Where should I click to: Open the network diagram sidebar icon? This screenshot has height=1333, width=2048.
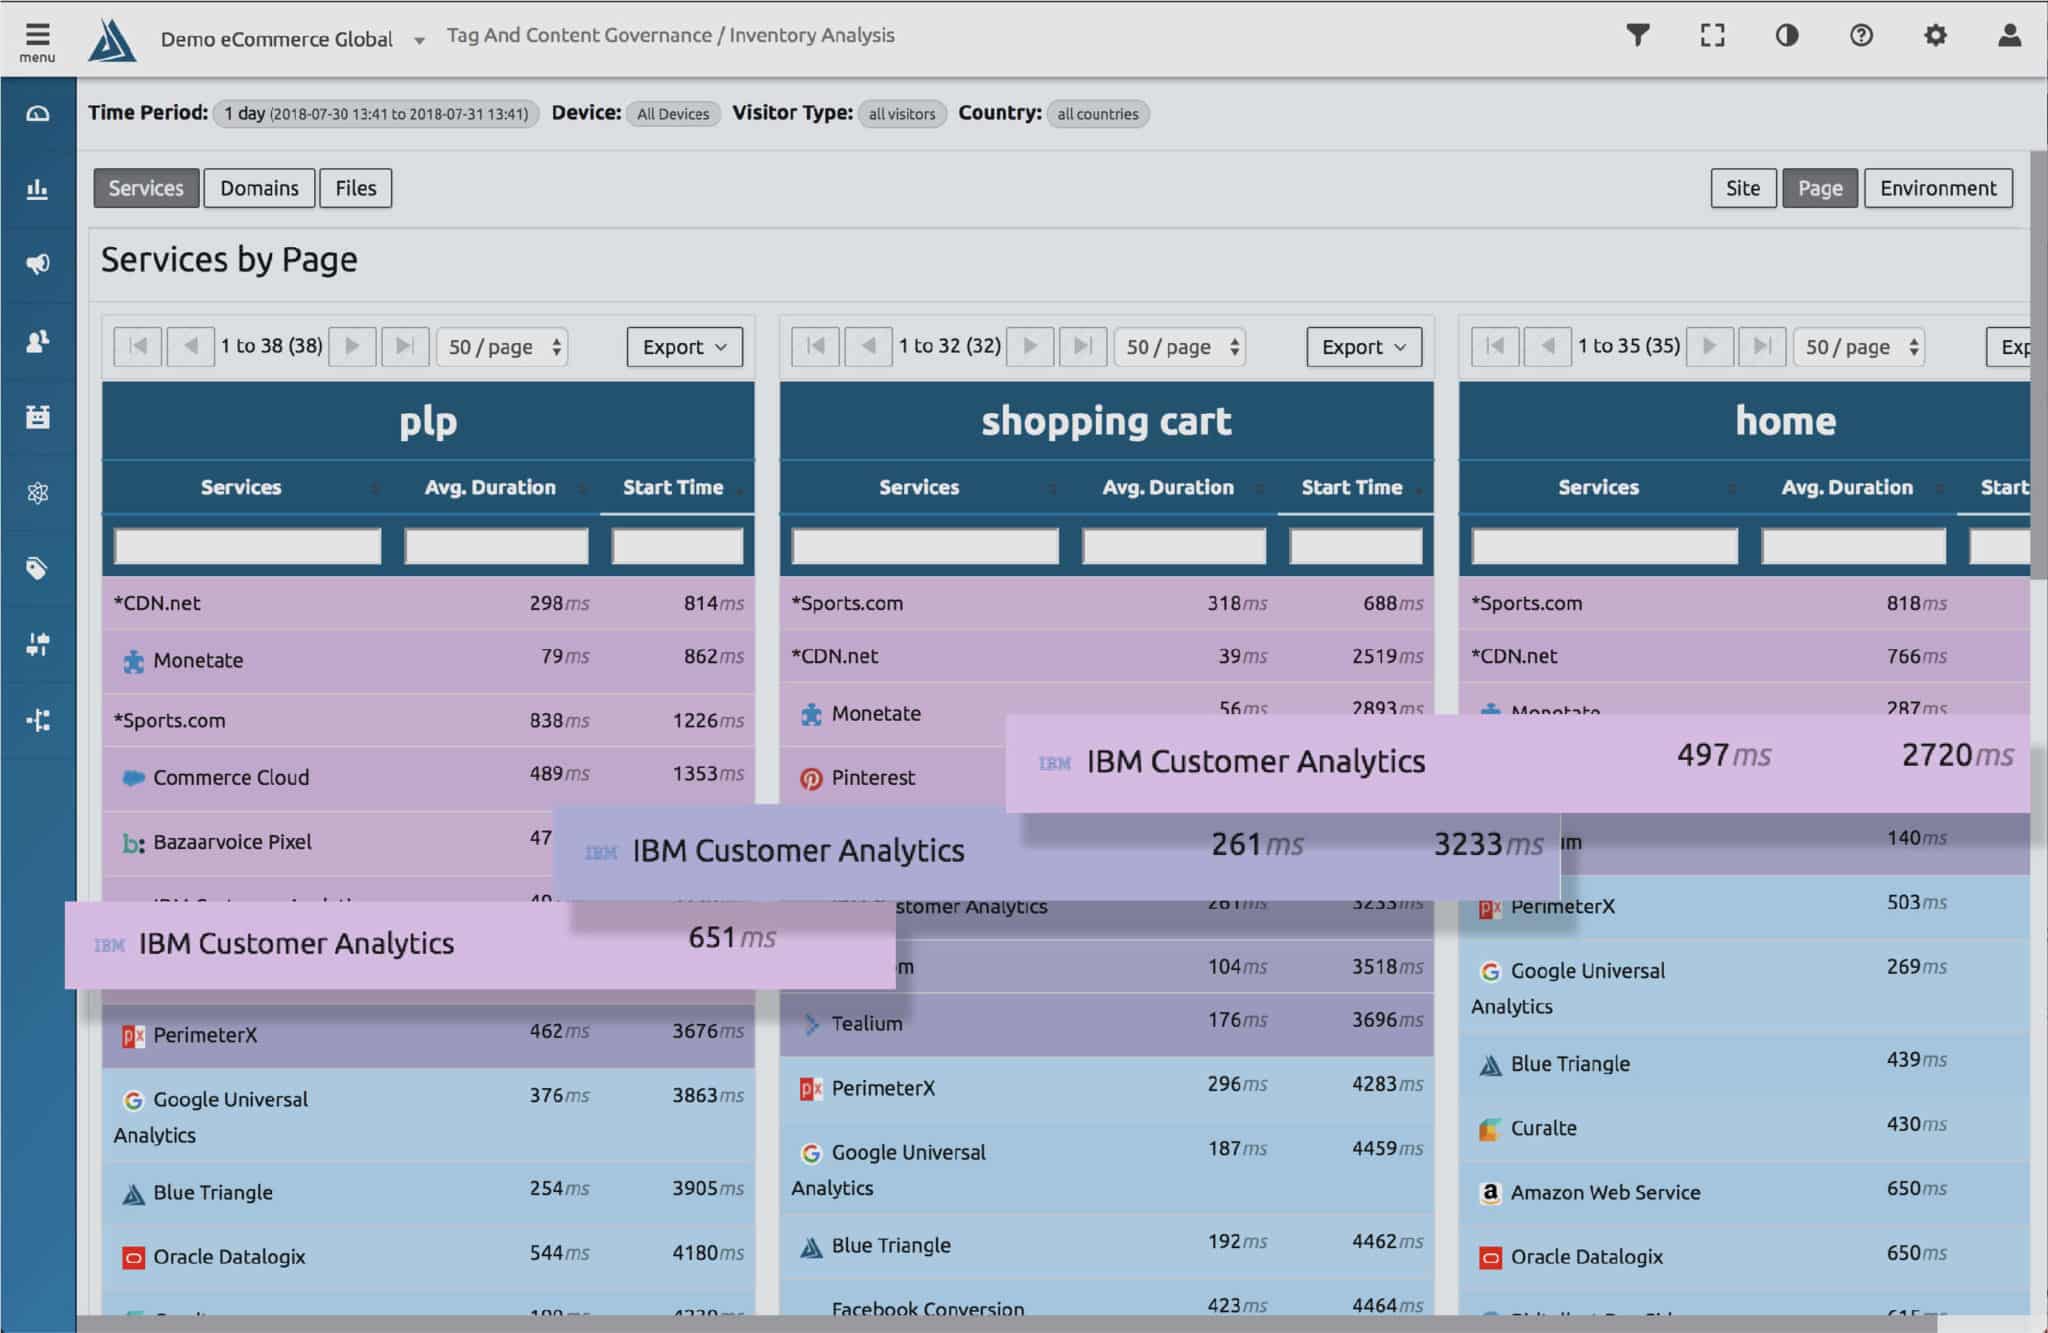(38, 721)
